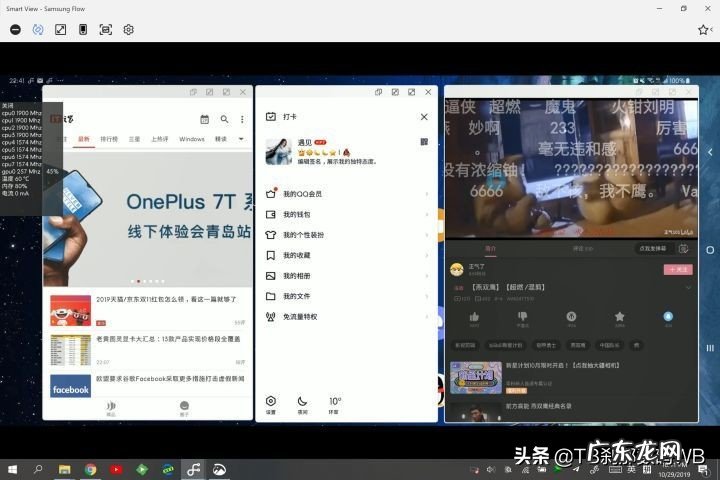Follow the uploader with the pink + button
The height and width of the screenshot is (480, 720).
point(678,270)
